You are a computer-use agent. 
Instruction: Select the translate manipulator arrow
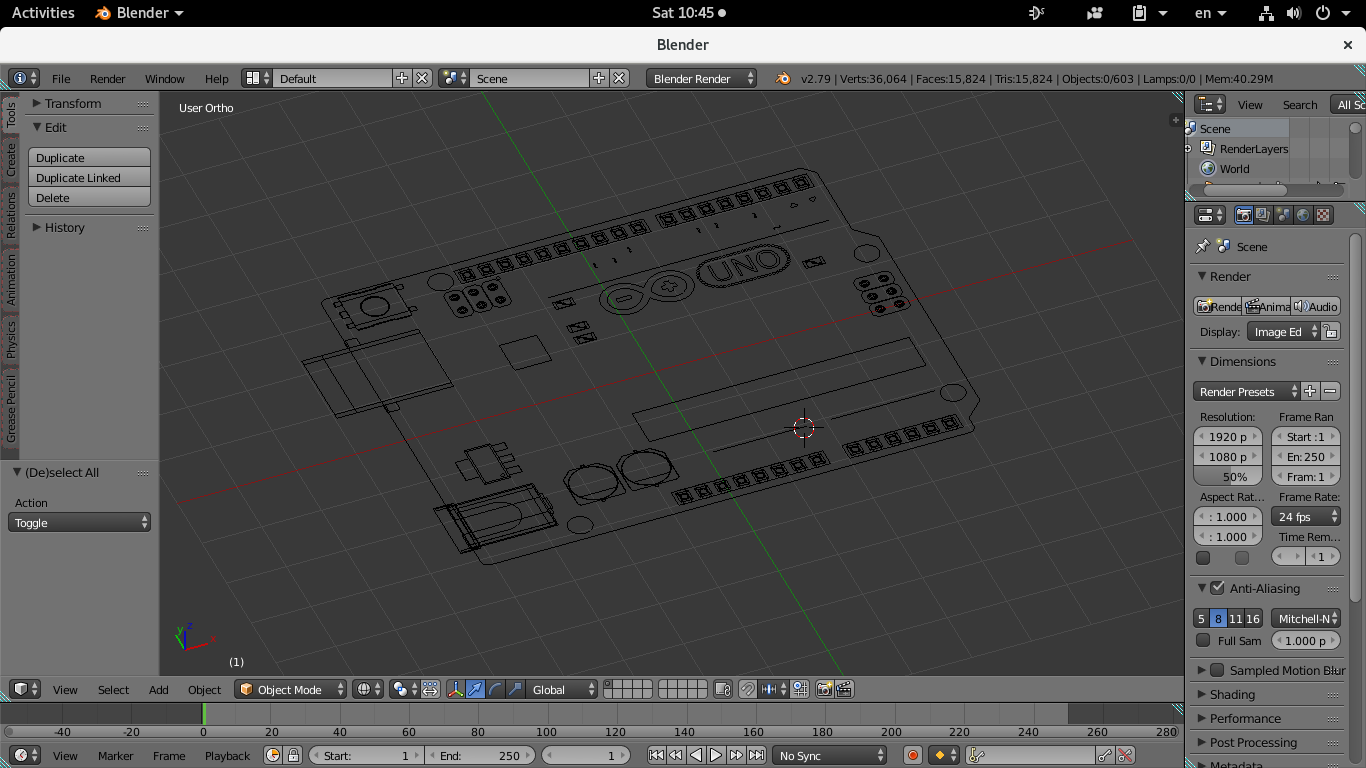pyautogui.click(x=475, y=689)
